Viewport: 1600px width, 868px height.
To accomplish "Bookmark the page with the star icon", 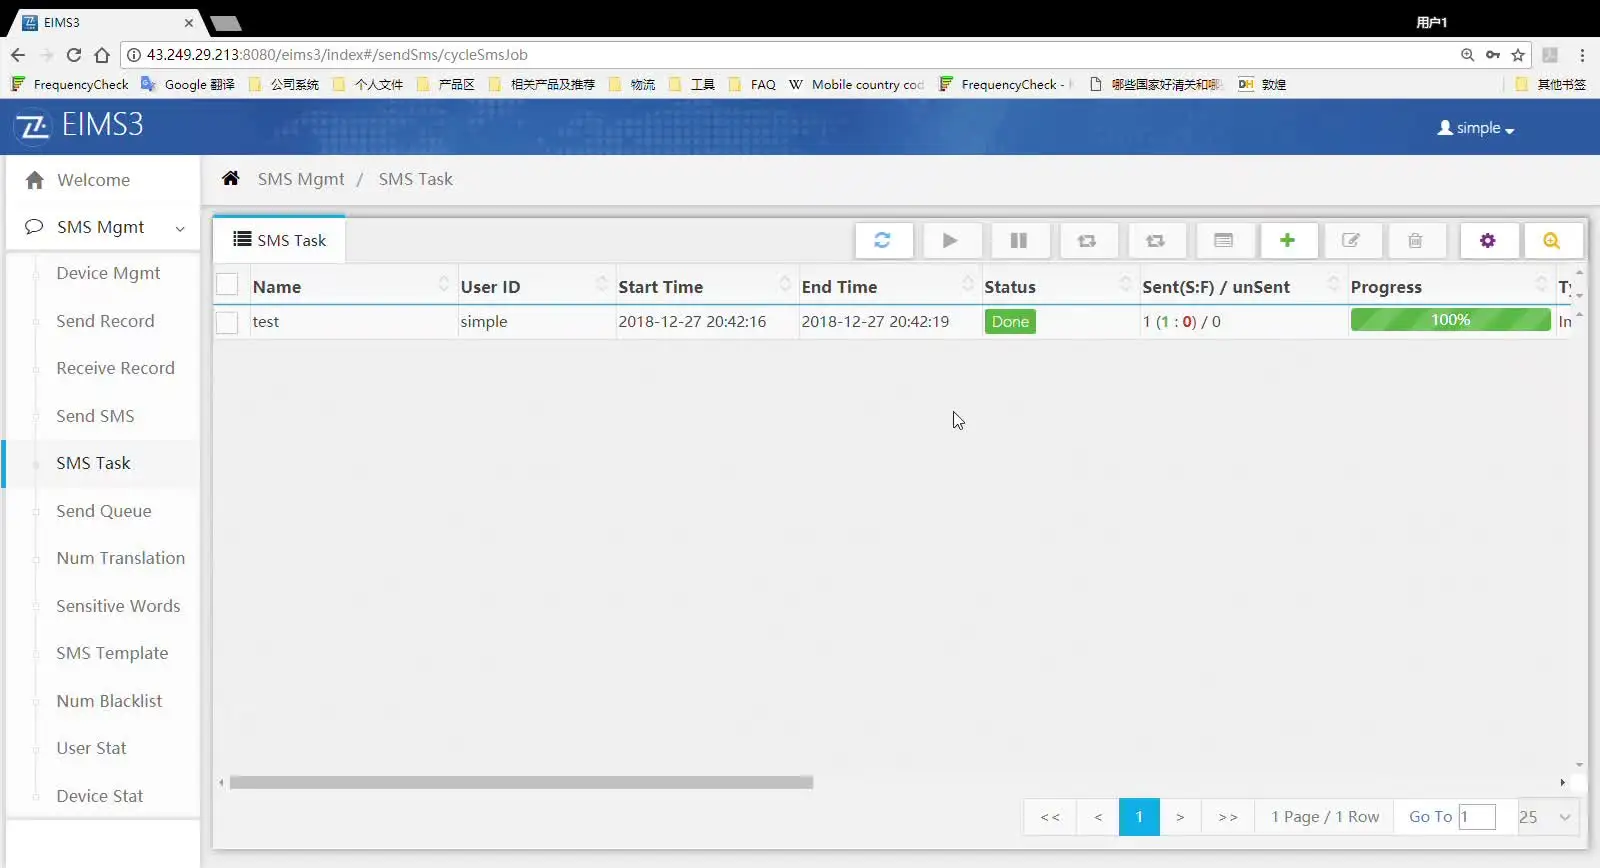I will pos(1518,55).
